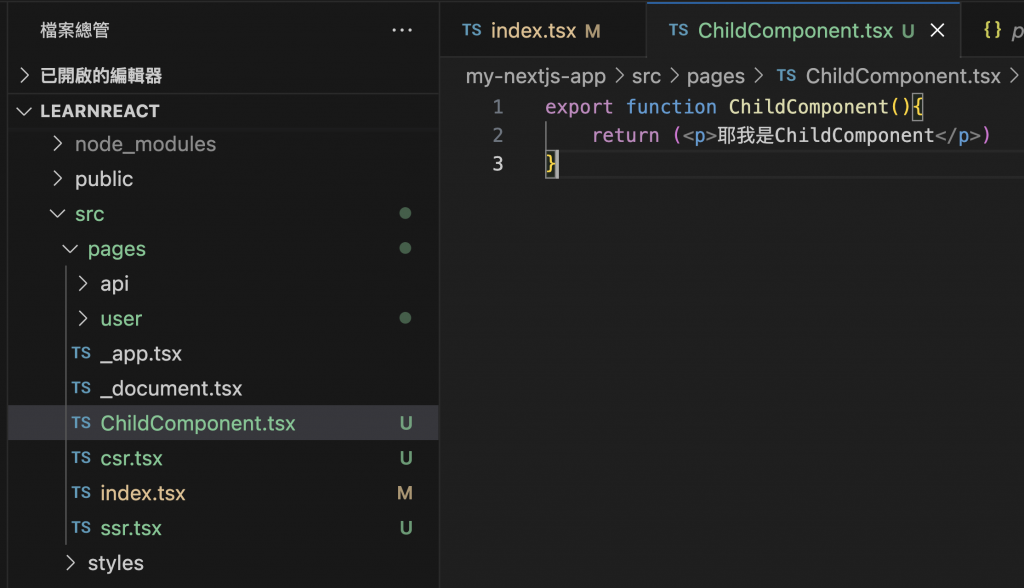The width and height of the screenshot is (1024, 588).
Task: Click the TS icon beside _app.tsx
Action: pos(81,354)
